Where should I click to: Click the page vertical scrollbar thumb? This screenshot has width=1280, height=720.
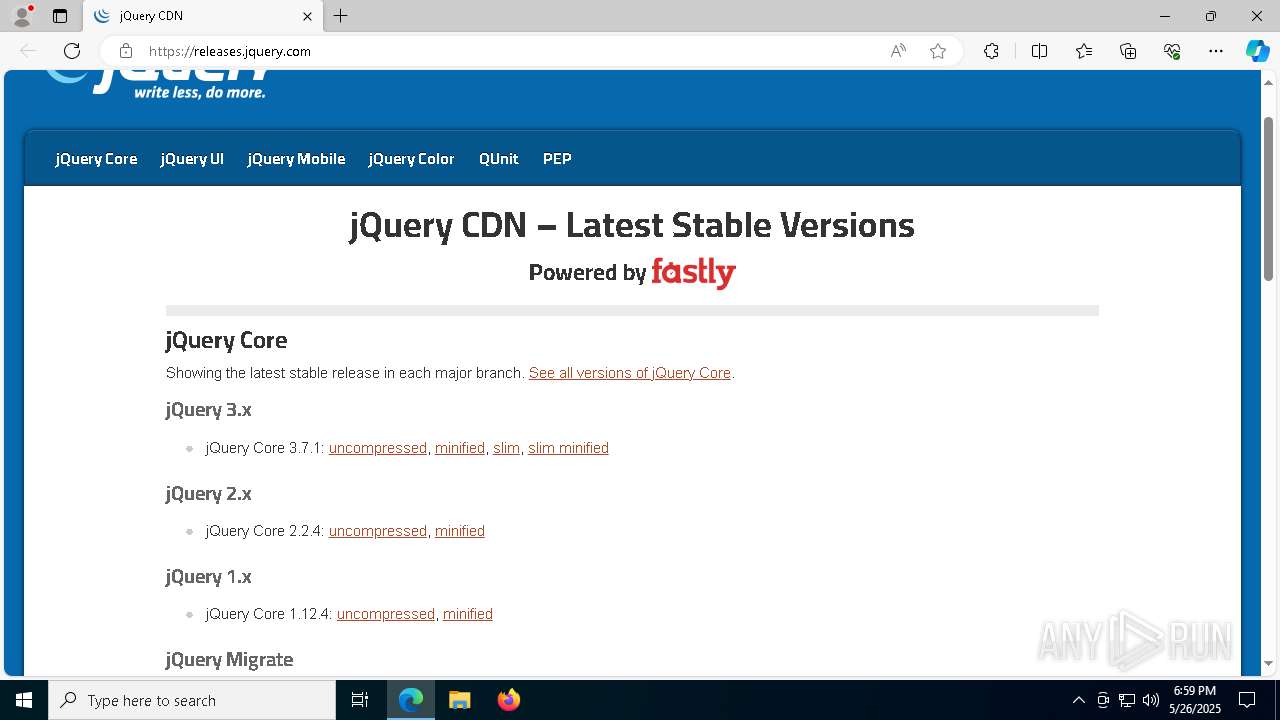(1269, 198)
